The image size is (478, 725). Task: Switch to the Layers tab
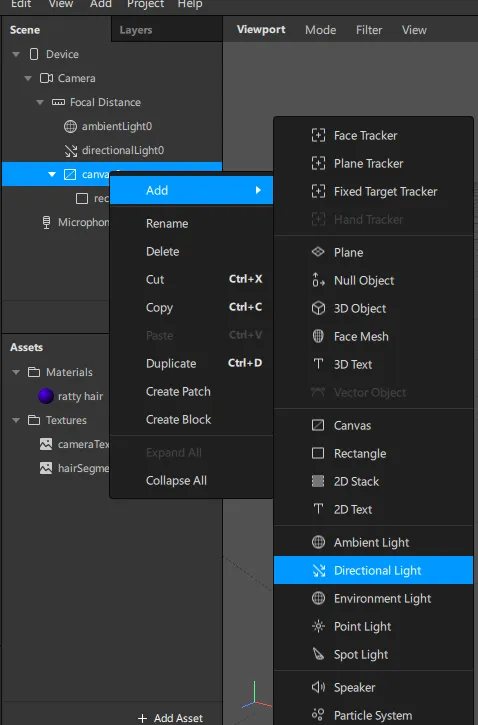coord(135,30)
